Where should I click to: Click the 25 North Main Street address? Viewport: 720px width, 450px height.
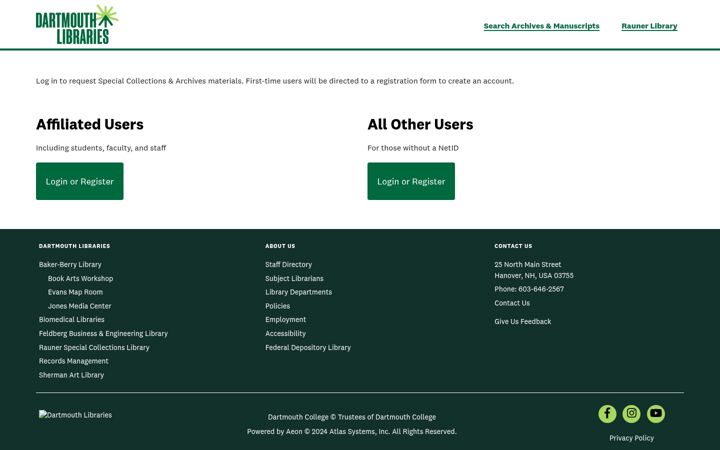[528, 264]
